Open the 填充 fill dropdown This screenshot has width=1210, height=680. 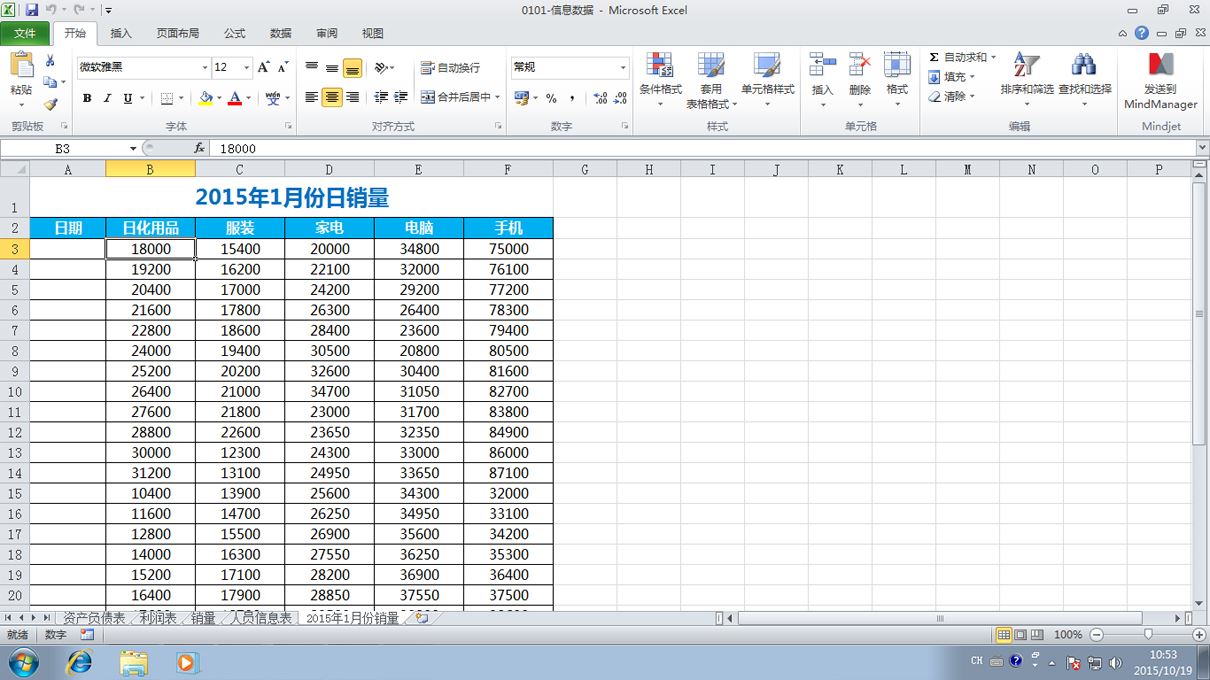[951, 77]
